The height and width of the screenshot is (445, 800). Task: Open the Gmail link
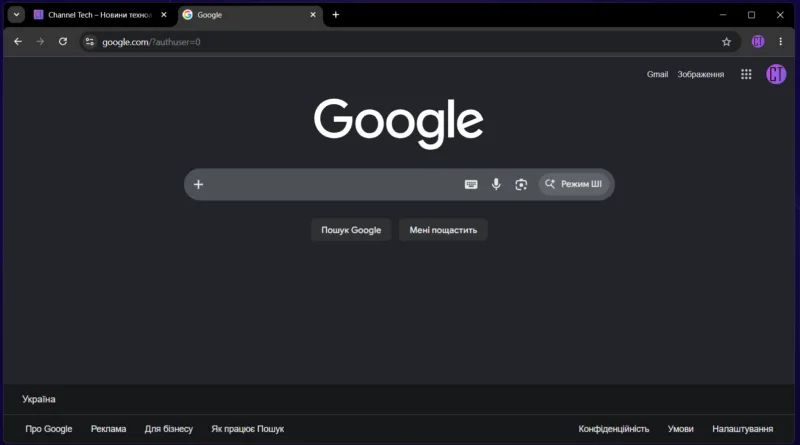click(x=657, y=75)
